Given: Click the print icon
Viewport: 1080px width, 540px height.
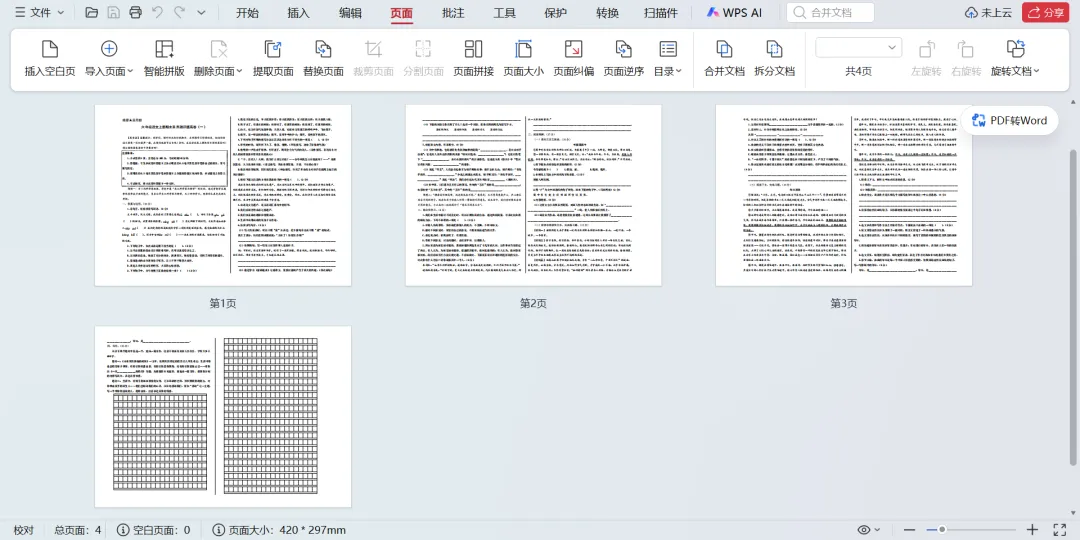Looking at the screenshot, I should coord(136,12).
